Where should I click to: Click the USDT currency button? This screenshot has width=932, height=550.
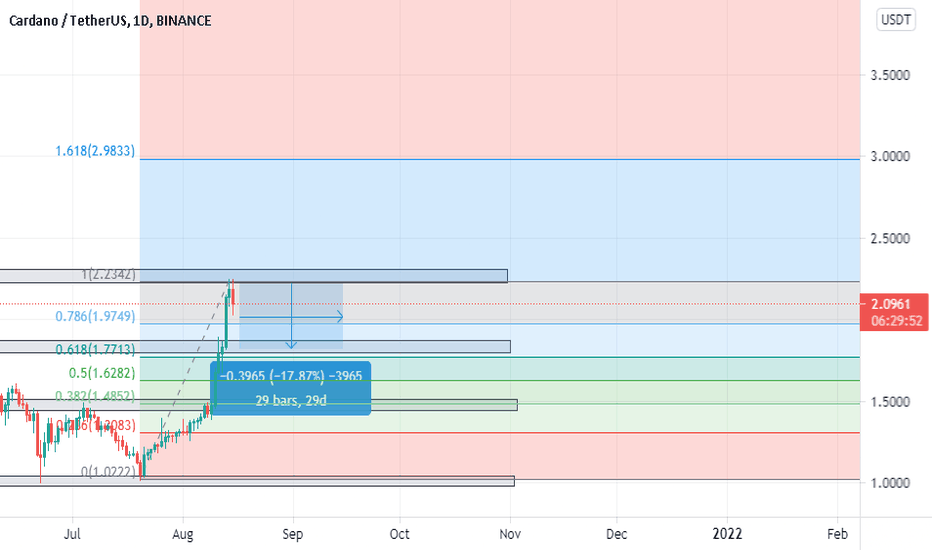pos(896,20)
